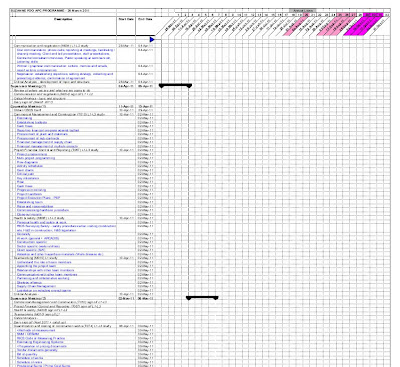This screenshot has width=400, height=367.
Task: Select the lower black summary bar
Action: point(202,298)
